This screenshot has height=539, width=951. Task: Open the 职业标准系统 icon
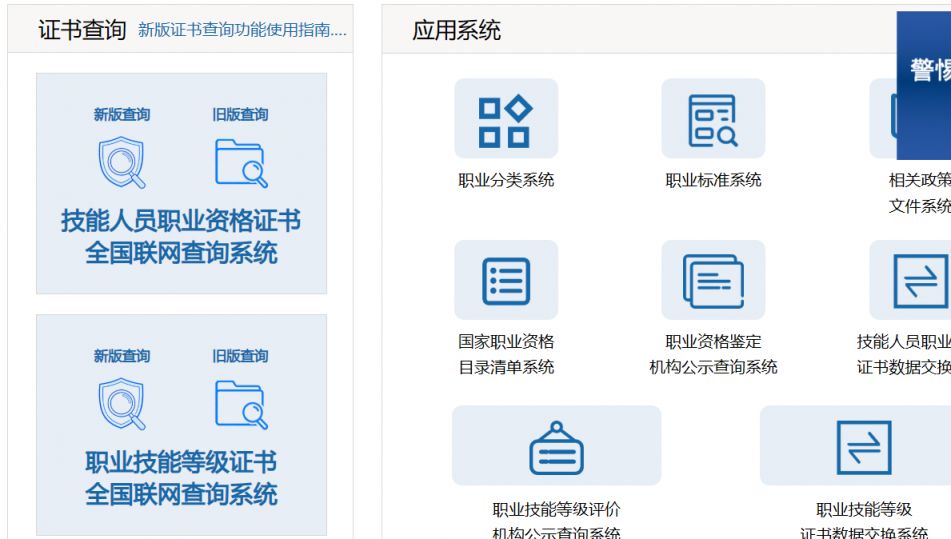pyautogui.click(x=713, y=118)
